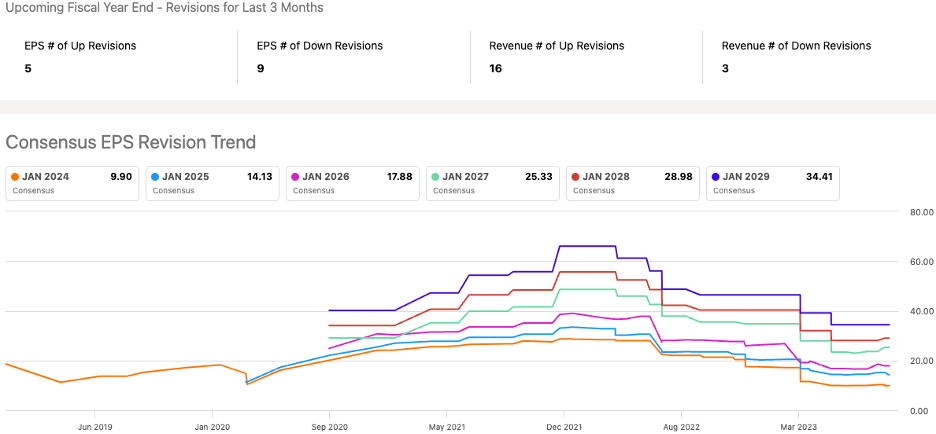Click the EPS # of Down Revisions label
Viewport: 936px width, 434px height.
tap(319, 46)
